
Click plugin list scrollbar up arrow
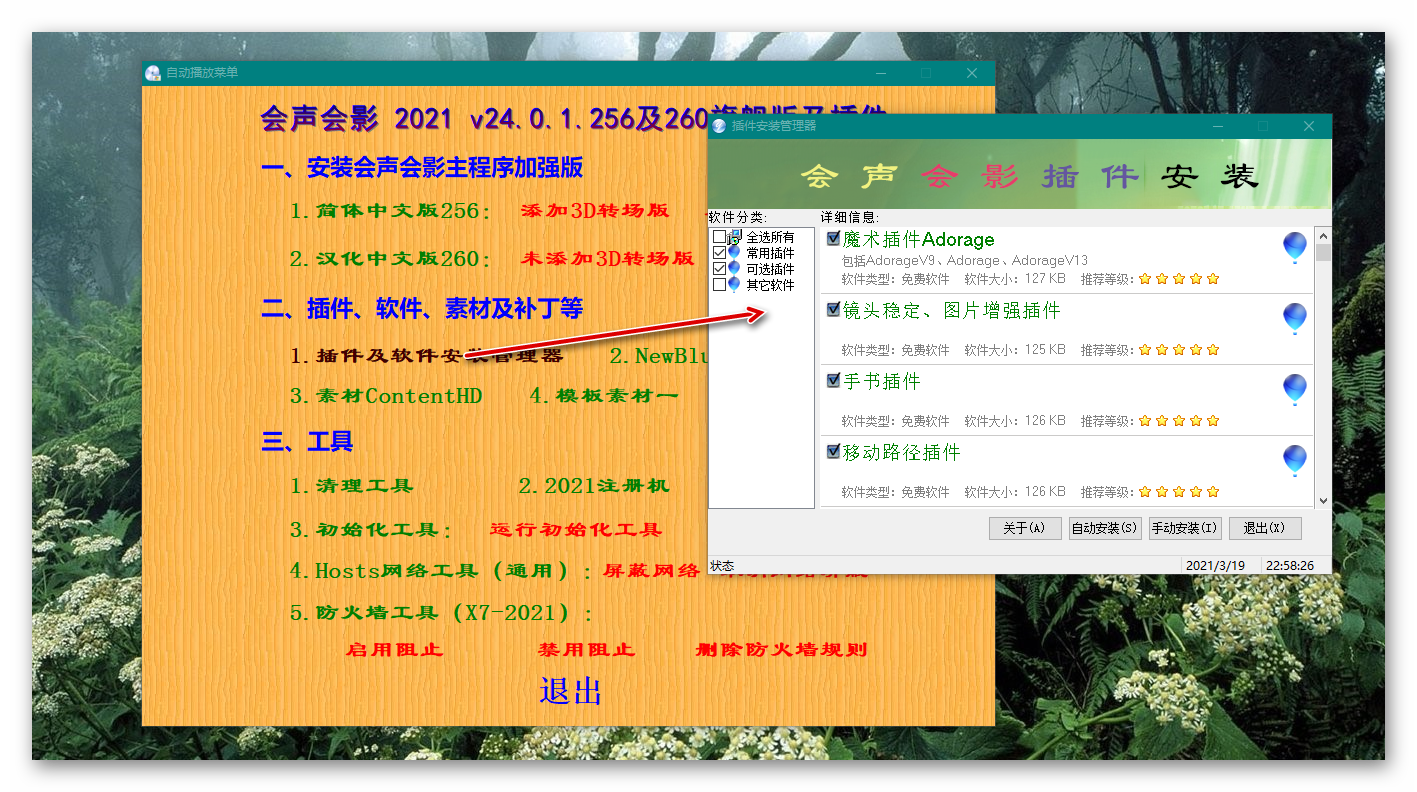(1323, 236)
